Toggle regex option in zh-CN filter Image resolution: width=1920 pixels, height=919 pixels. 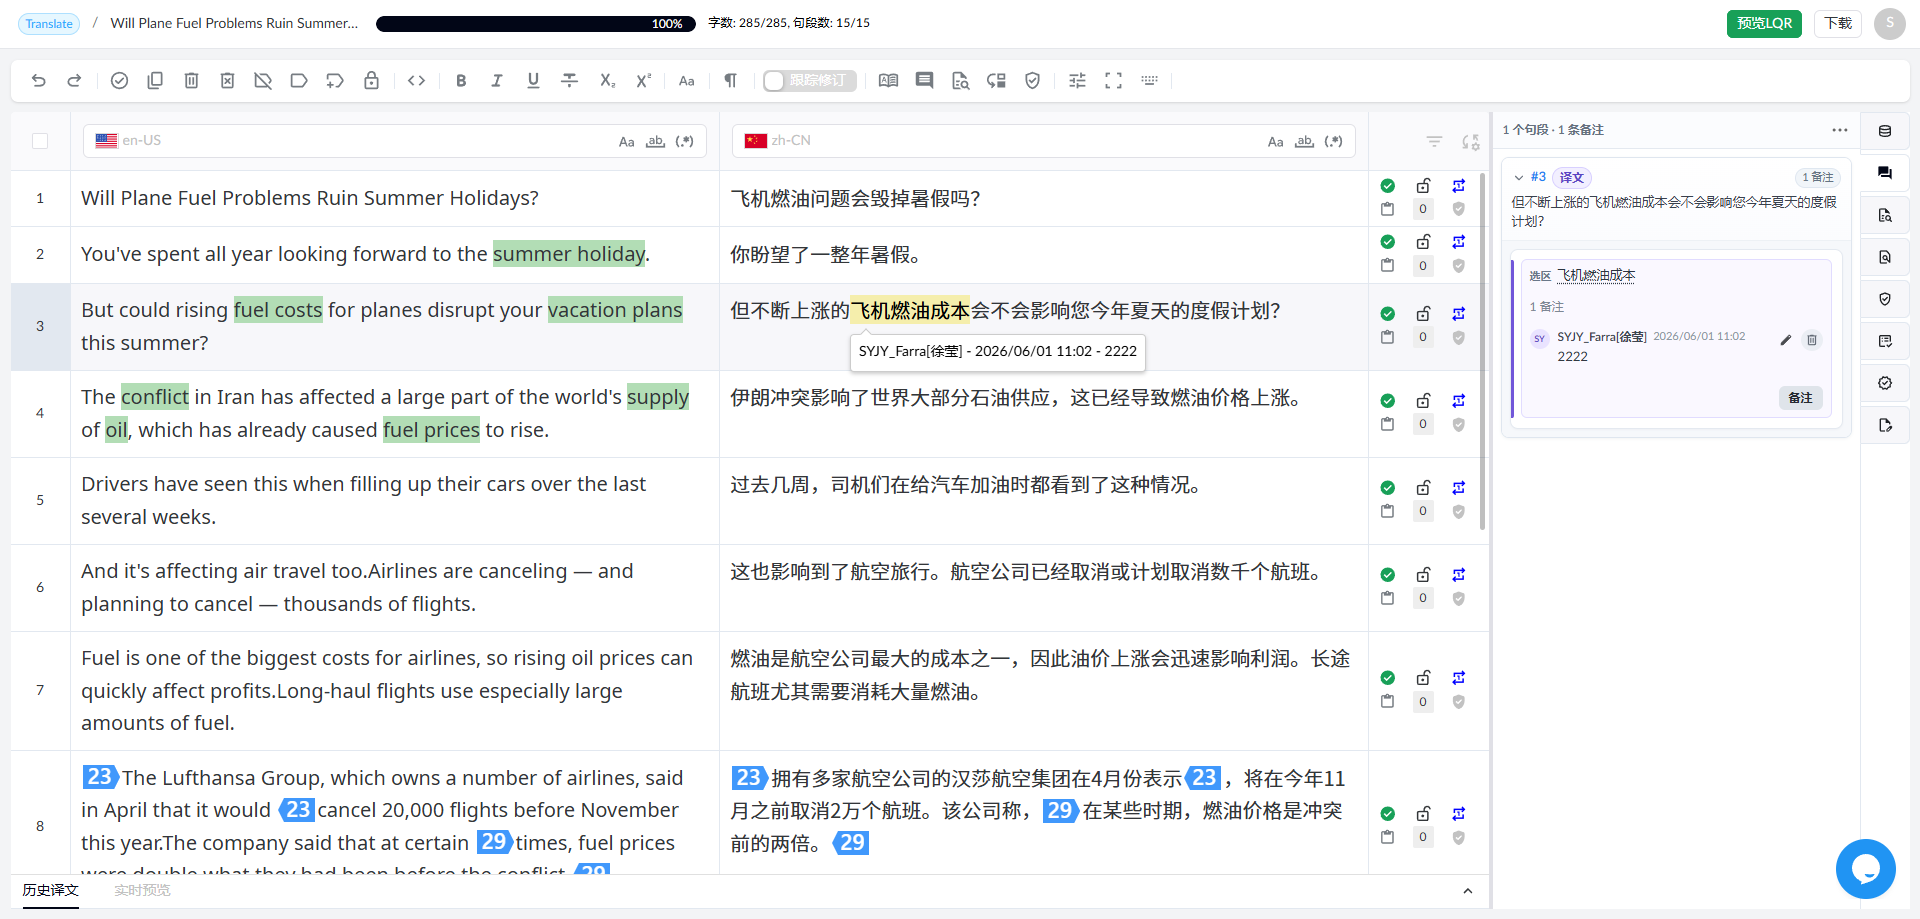1333,142
